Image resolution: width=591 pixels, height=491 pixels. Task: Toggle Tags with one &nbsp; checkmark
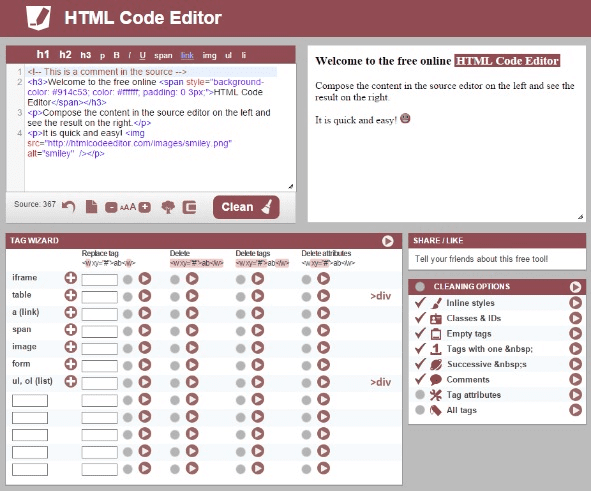pyautogui.click(x=420, y=349)
